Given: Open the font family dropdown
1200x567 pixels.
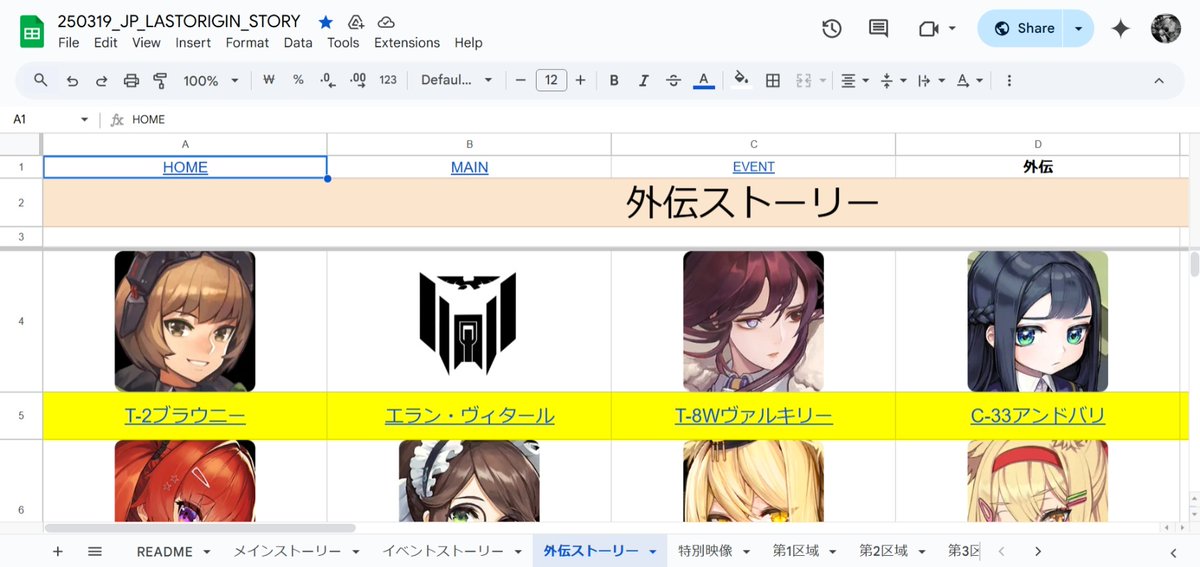Looking at the screenshot, I should pos(457,80).
